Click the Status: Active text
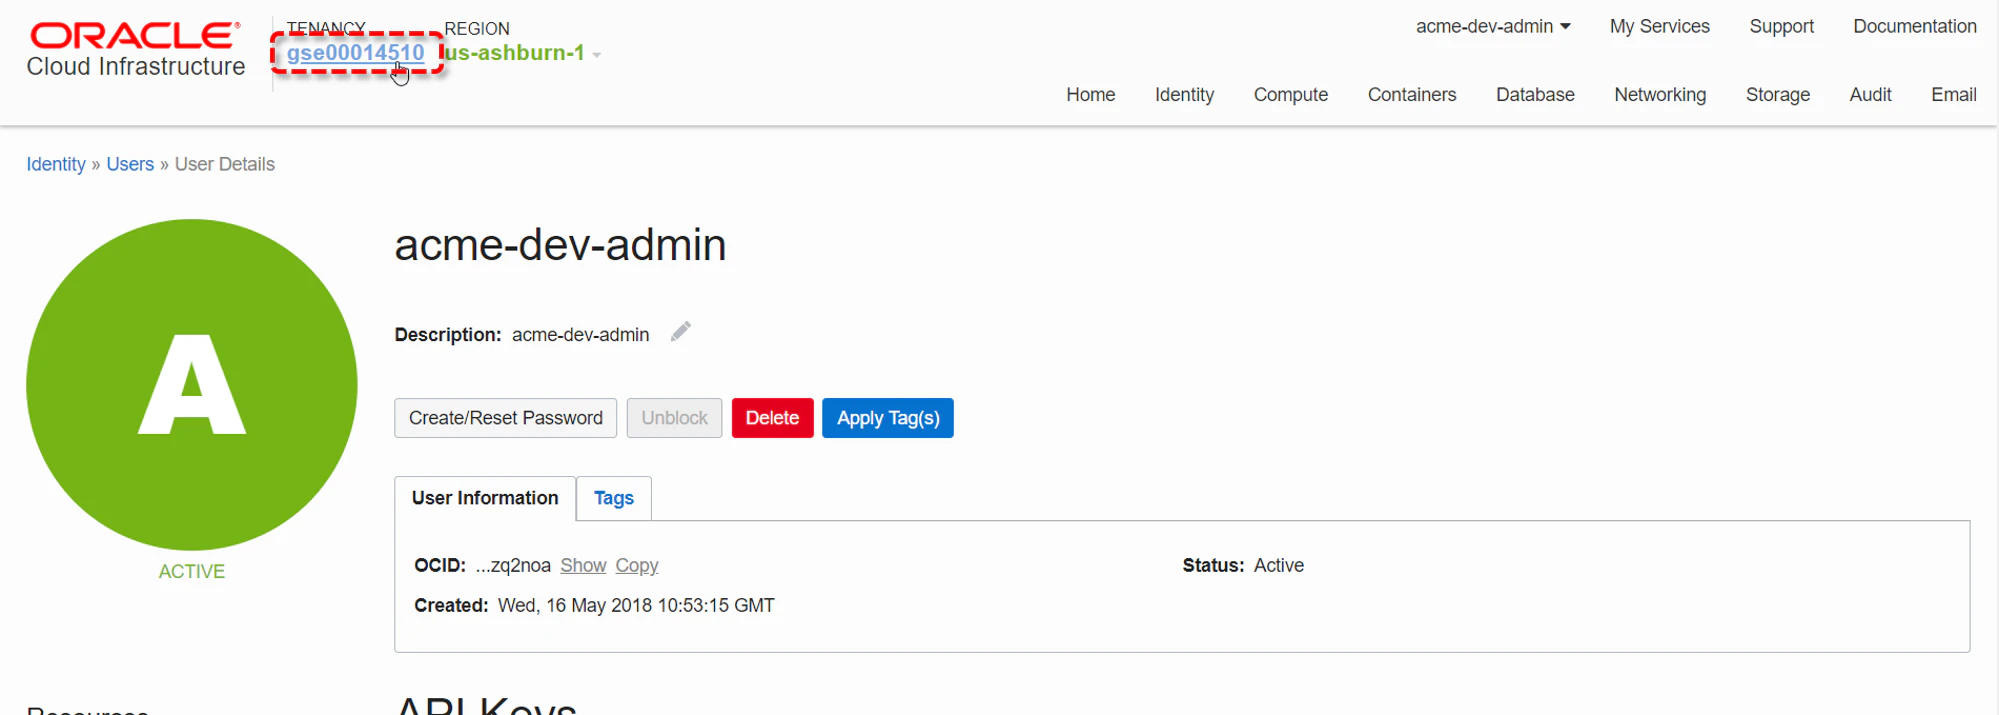The width and height of the screenshot is (1999, 715). point(1243,566)
